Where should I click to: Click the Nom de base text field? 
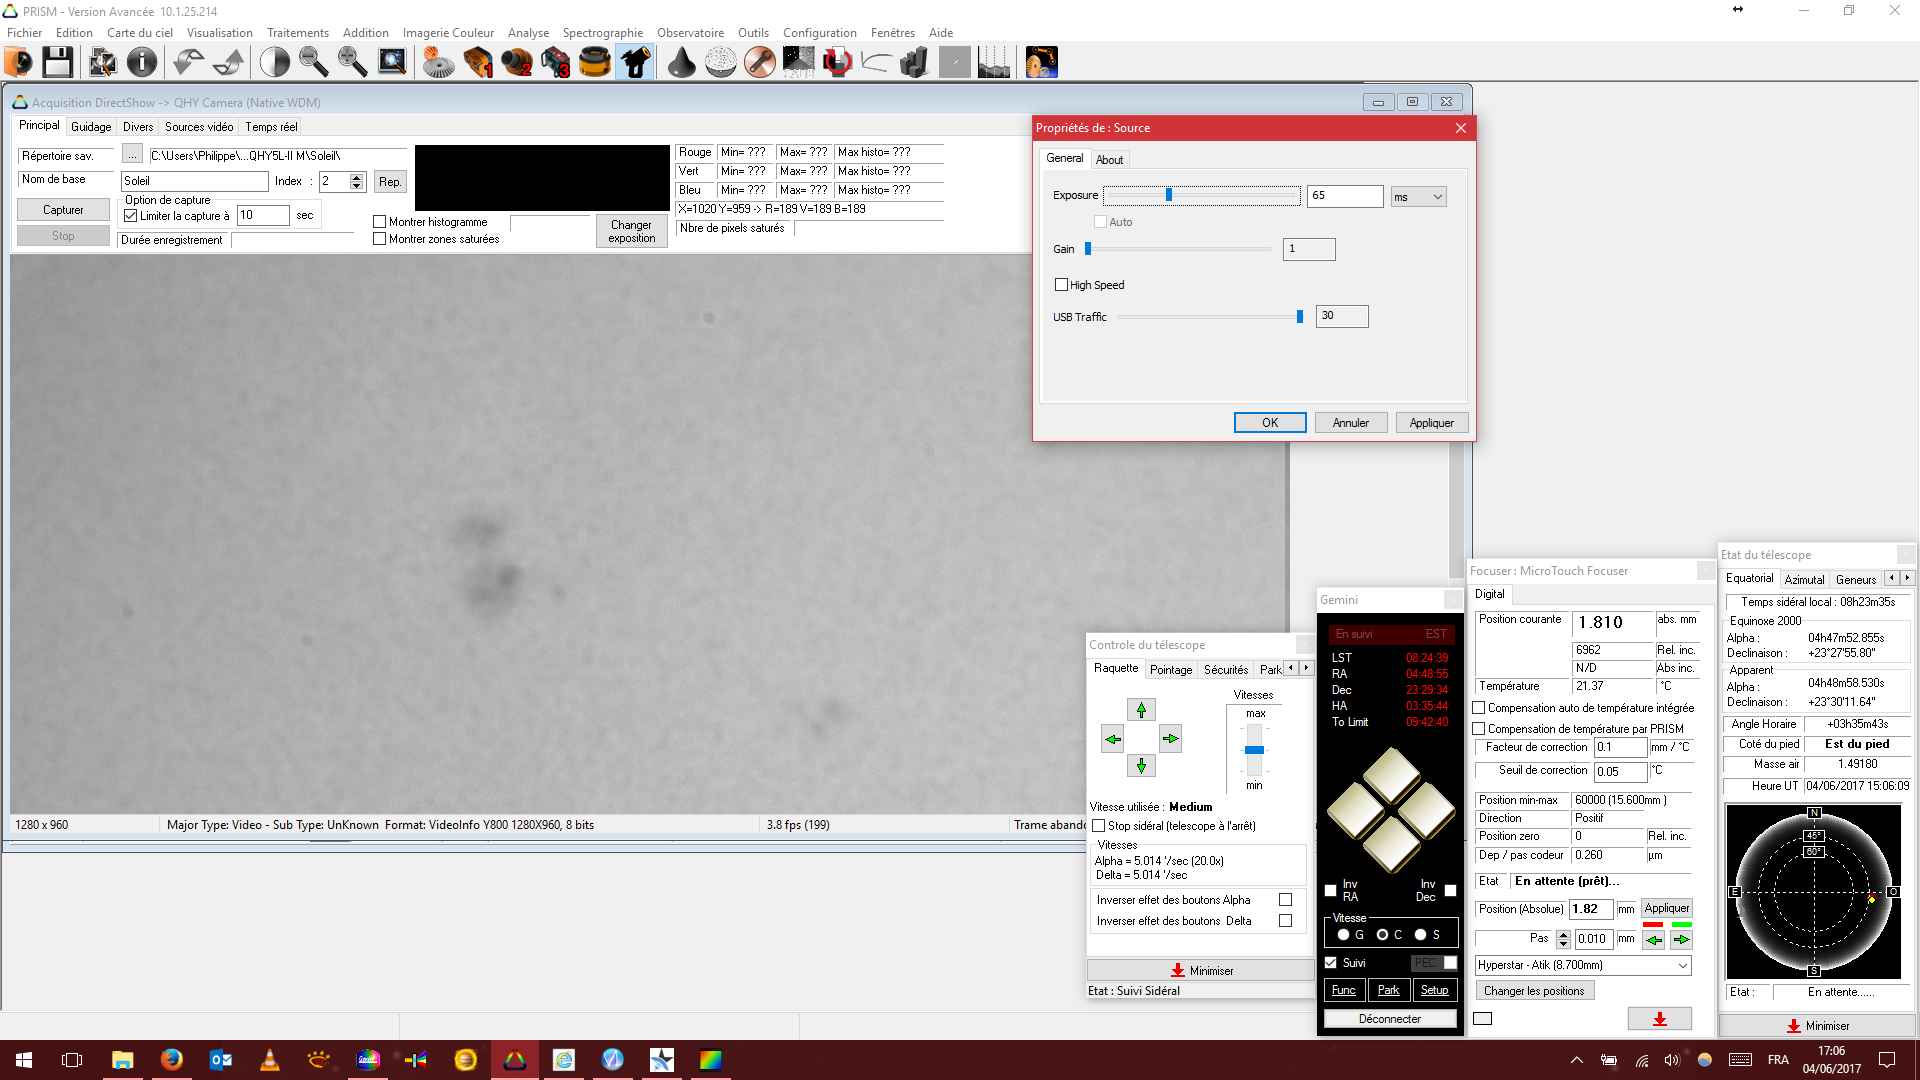(x=194, y=181)
